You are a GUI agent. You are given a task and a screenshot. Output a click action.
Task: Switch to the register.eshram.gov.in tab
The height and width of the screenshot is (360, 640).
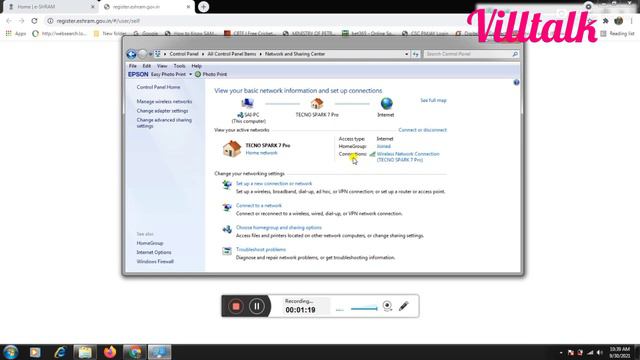[147, 7]
